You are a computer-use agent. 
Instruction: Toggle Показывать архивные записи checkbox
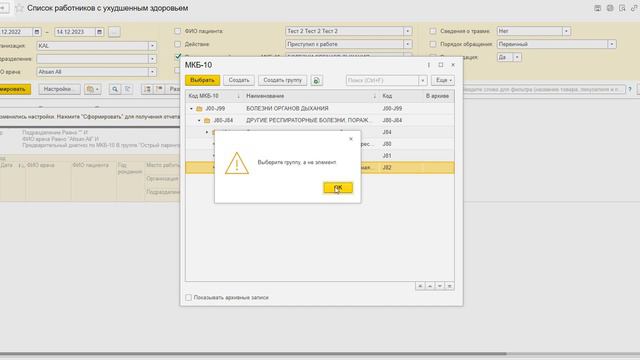tap(189, 298)
